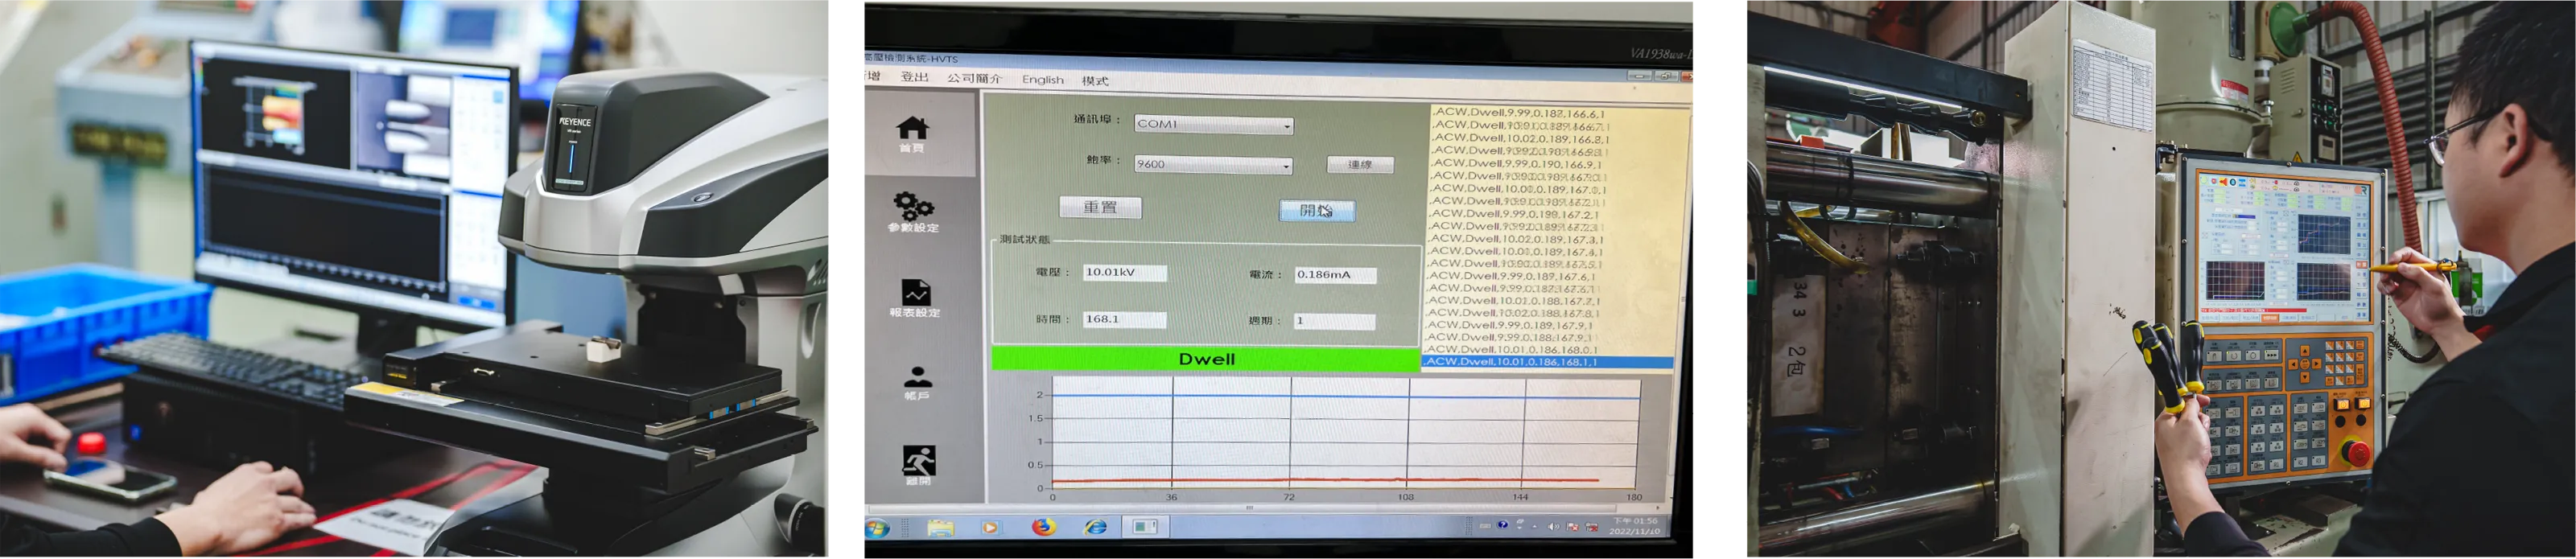Open Internet Explorer from the taskbar
The width and height of the screenshot is (2576, 559).
coord(1095,527)
